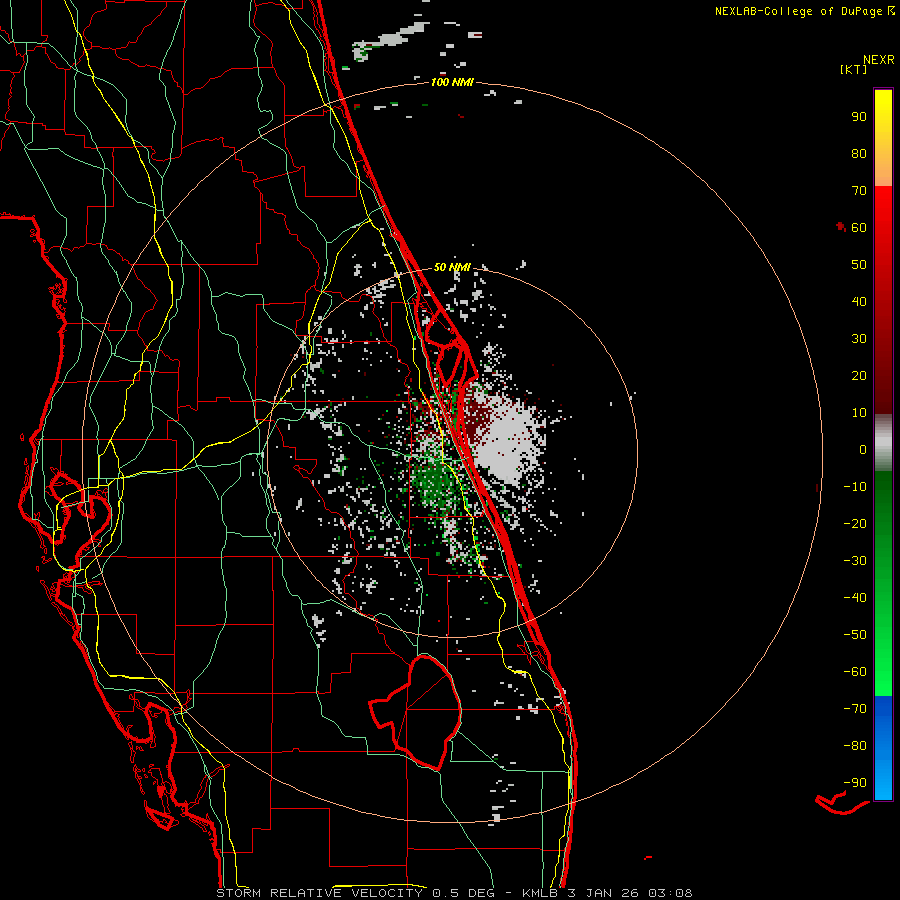Click the NEXR label above the scale
Viewport: 900px width, 900px height.
(x=878, y=60)
